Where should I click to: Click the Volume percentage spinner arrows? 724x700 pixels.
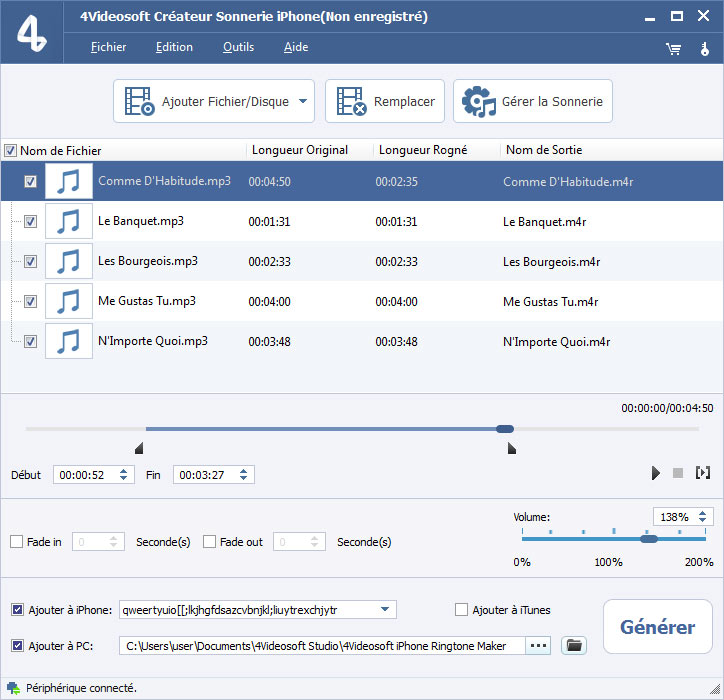click(704, 517)
